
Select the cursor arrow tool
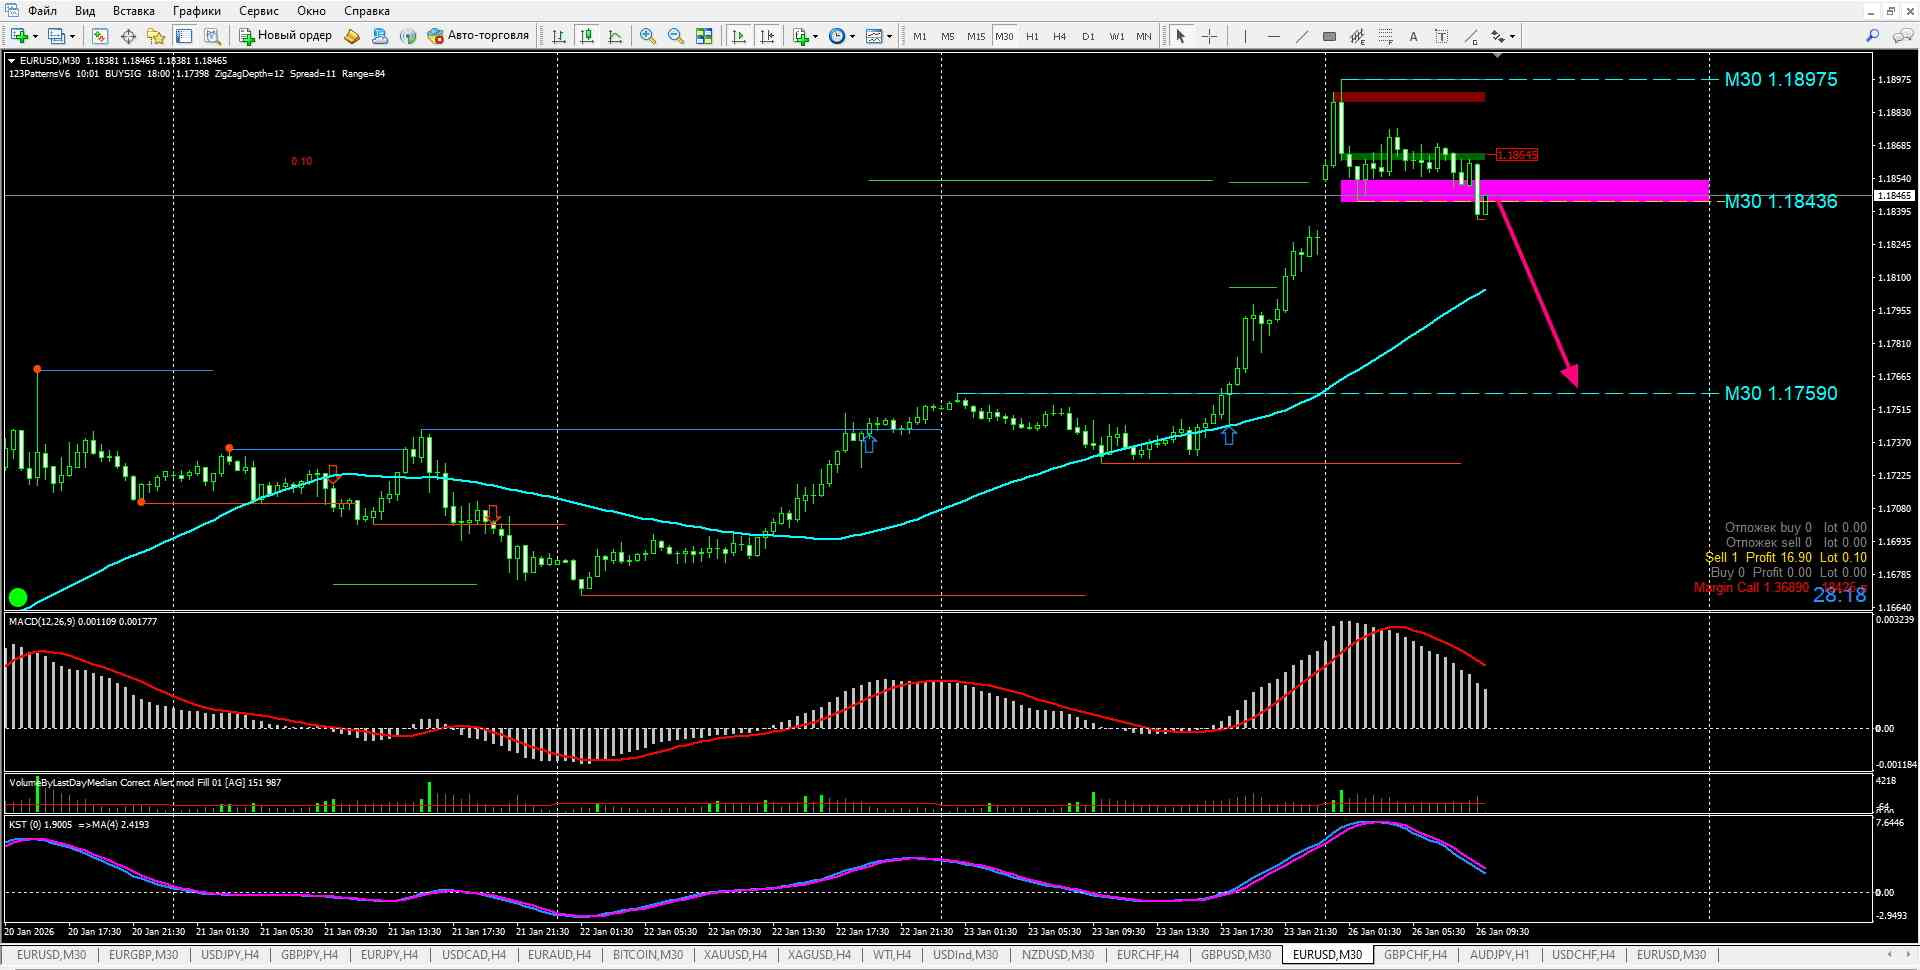pos(1181,36)
